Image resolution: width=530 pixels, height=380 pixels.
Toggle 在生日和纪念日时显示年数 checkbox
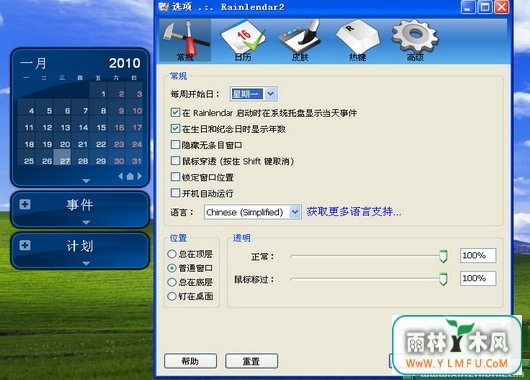pyautogui.click(x=175, y=128)
